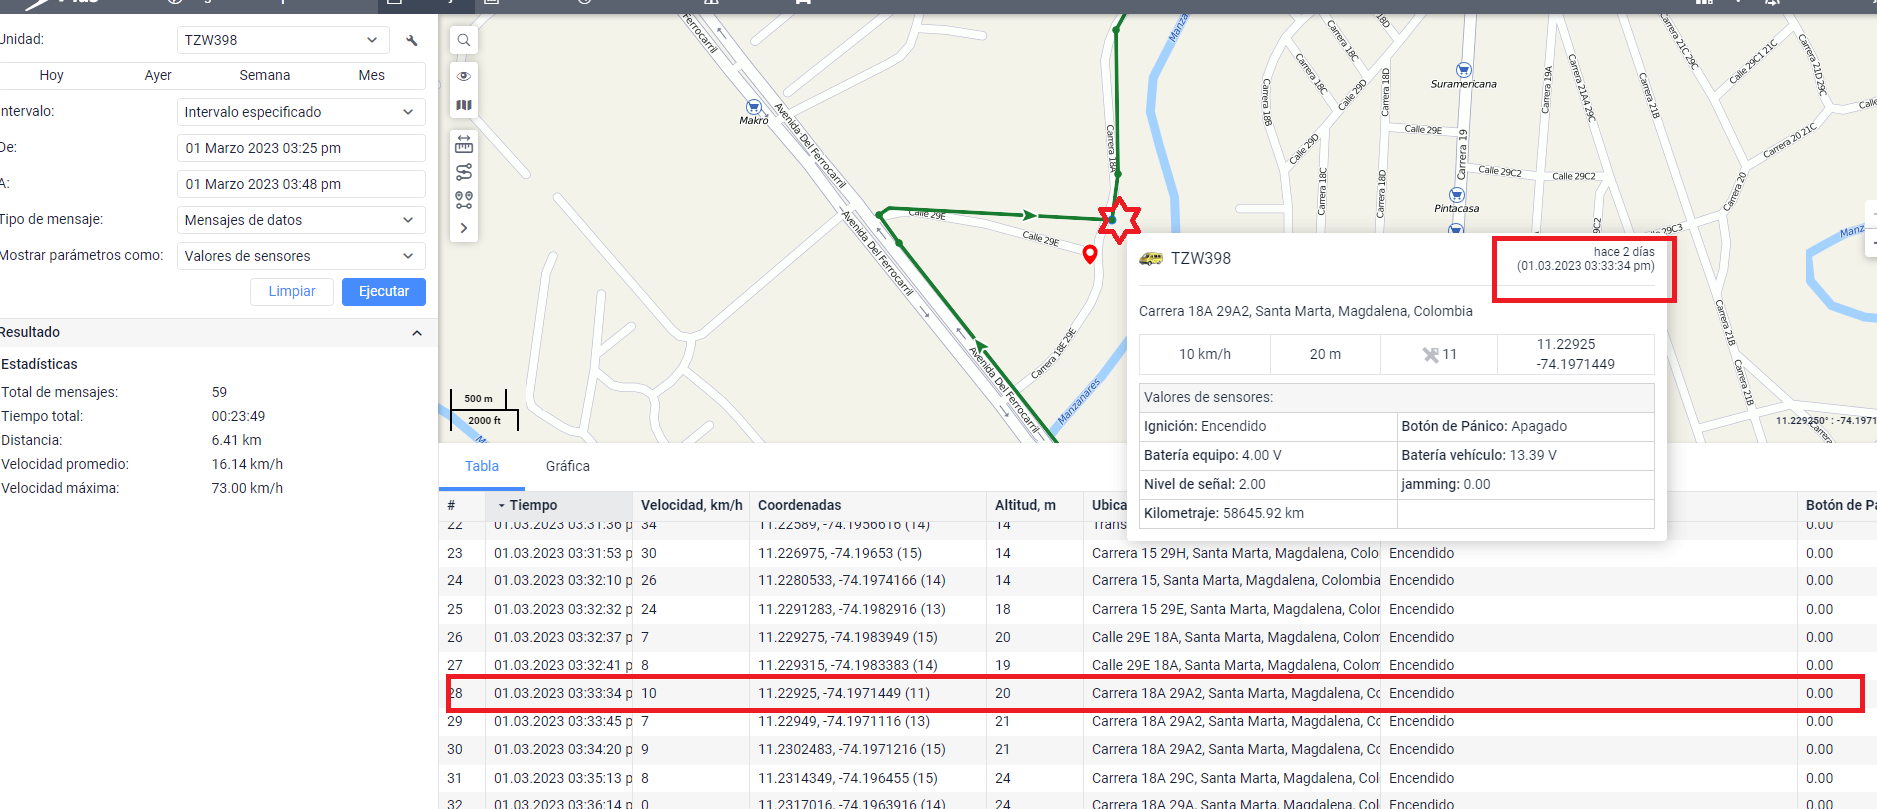
Task: Collapse the Resultado section
Action: [x=417, y=333]
